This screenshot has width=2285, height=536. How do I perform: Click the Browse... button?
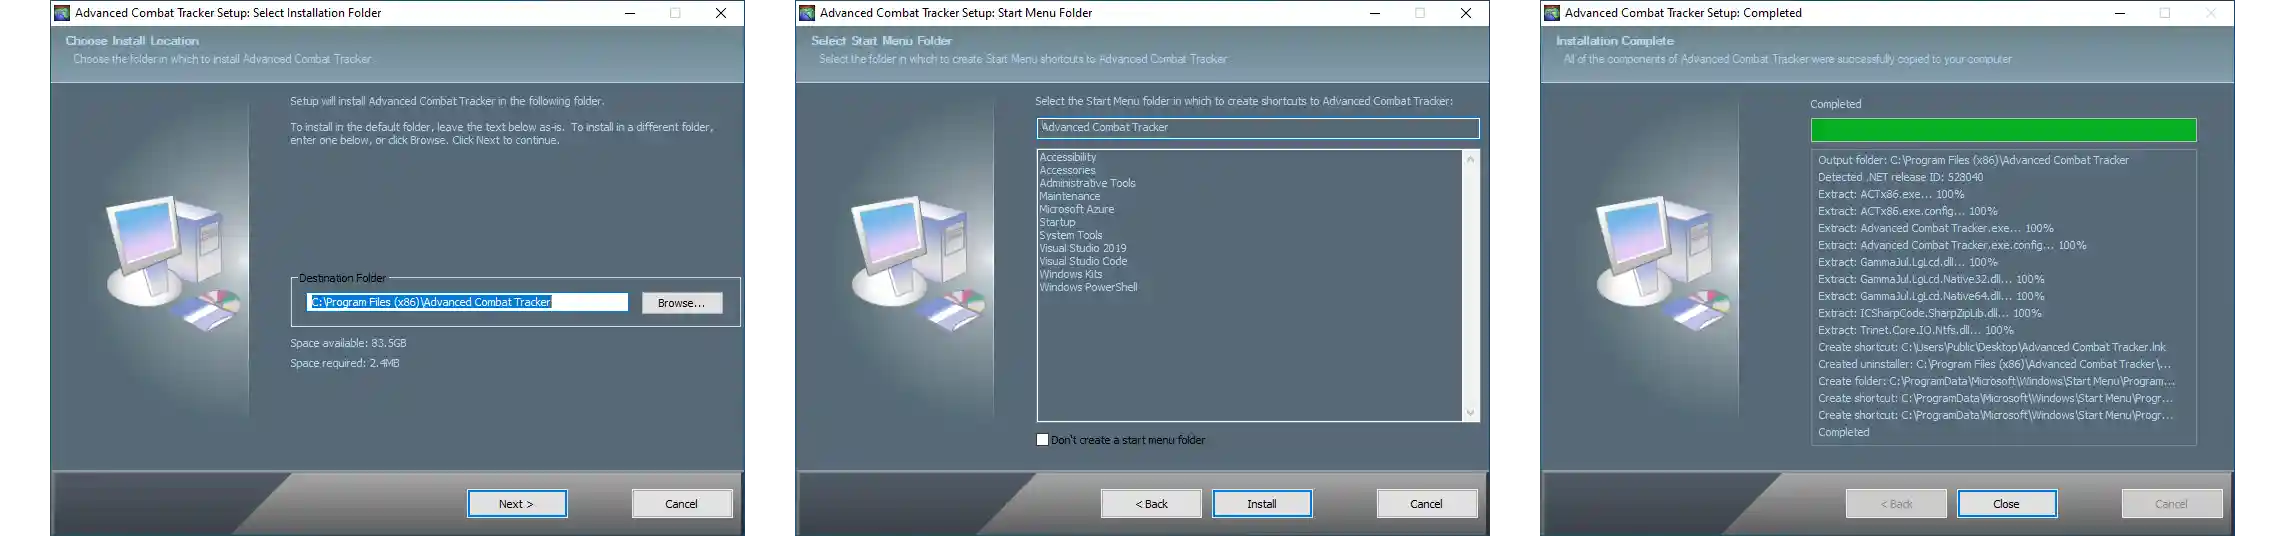pyautogui.click(x=681, y=303)
